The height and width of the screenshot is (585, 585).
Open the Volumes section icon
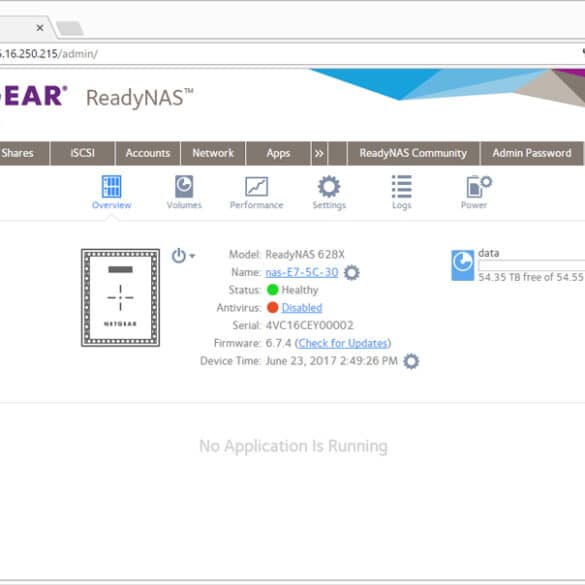pyautogui.click(x=184, y=187)
